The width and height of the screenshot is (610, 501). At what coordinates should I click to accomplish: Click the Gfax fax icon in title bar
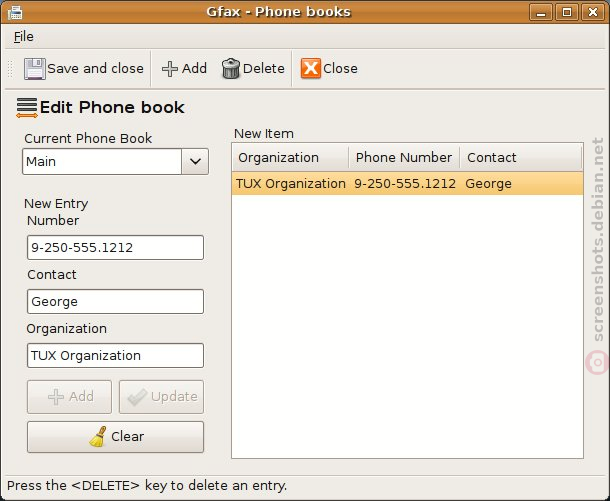click(x=15, y=12)
